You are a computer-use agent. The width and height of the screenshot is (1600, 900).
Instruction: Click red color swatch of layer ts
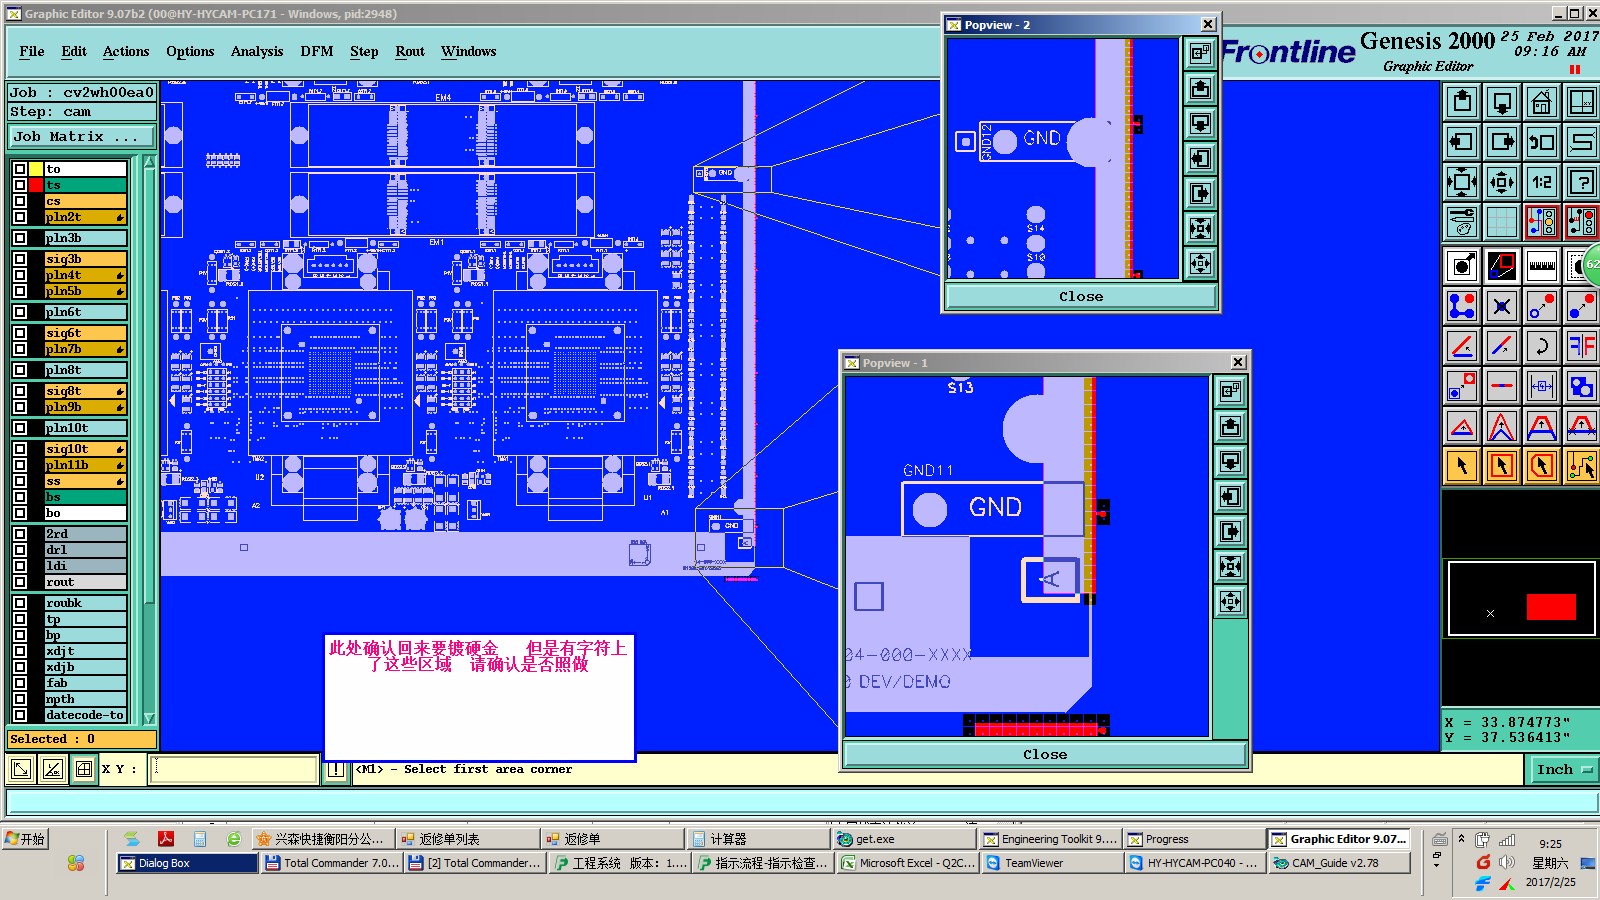tap(36, 185)
